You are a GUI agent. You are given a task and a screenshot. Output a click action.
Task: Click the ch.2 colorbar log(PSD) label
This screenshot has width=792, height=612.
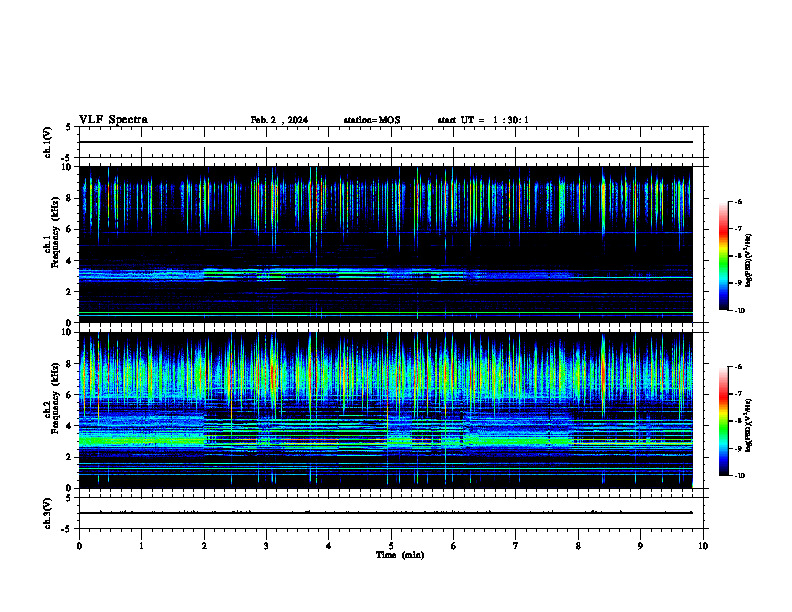point(748,426)
